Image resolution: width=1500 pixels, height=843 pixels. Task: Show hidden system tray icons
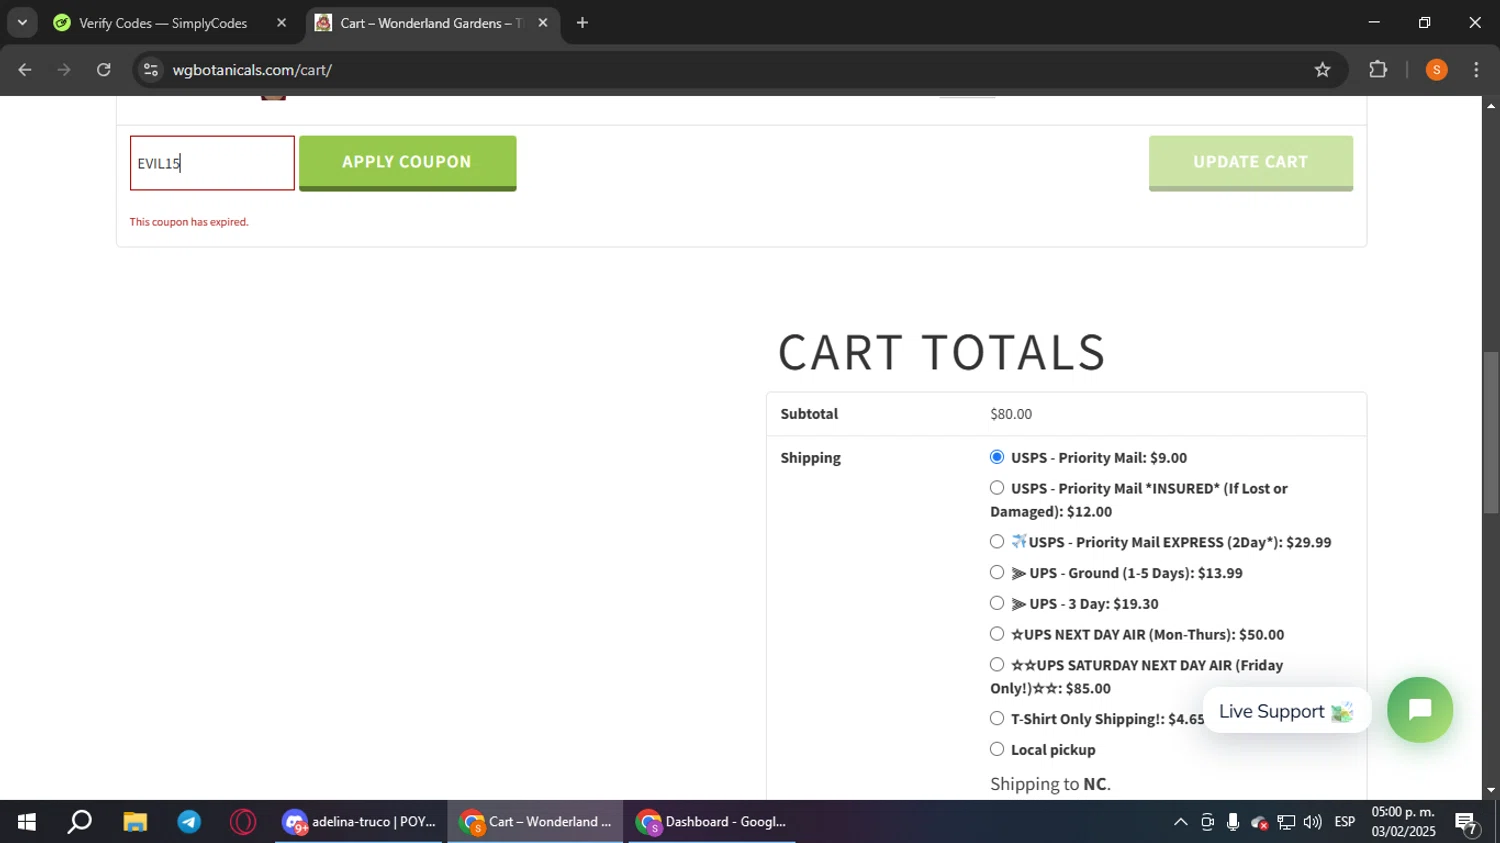[1180, 822]
